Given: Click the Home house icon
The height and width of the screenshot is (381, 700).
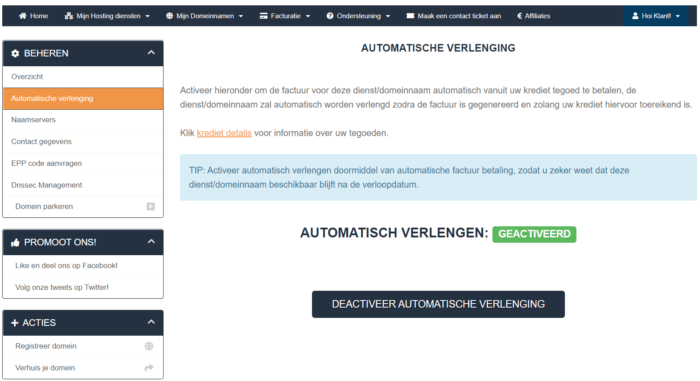Looking at the screenshot, I should click(22, 16).
